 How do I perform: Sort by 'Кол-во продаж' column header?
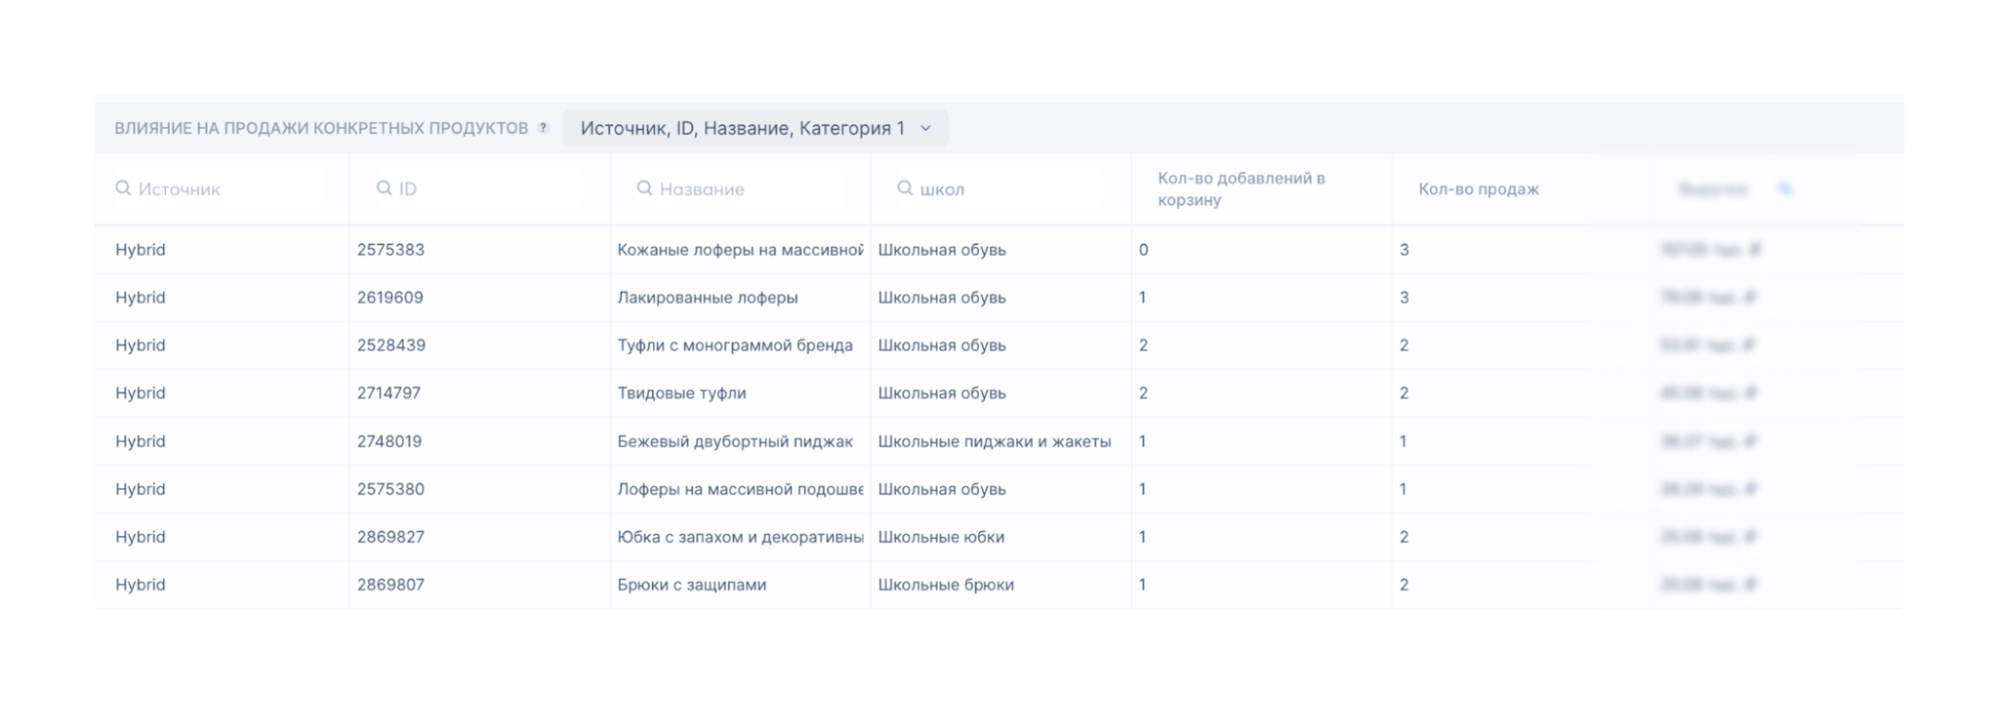pos(1478,189)
